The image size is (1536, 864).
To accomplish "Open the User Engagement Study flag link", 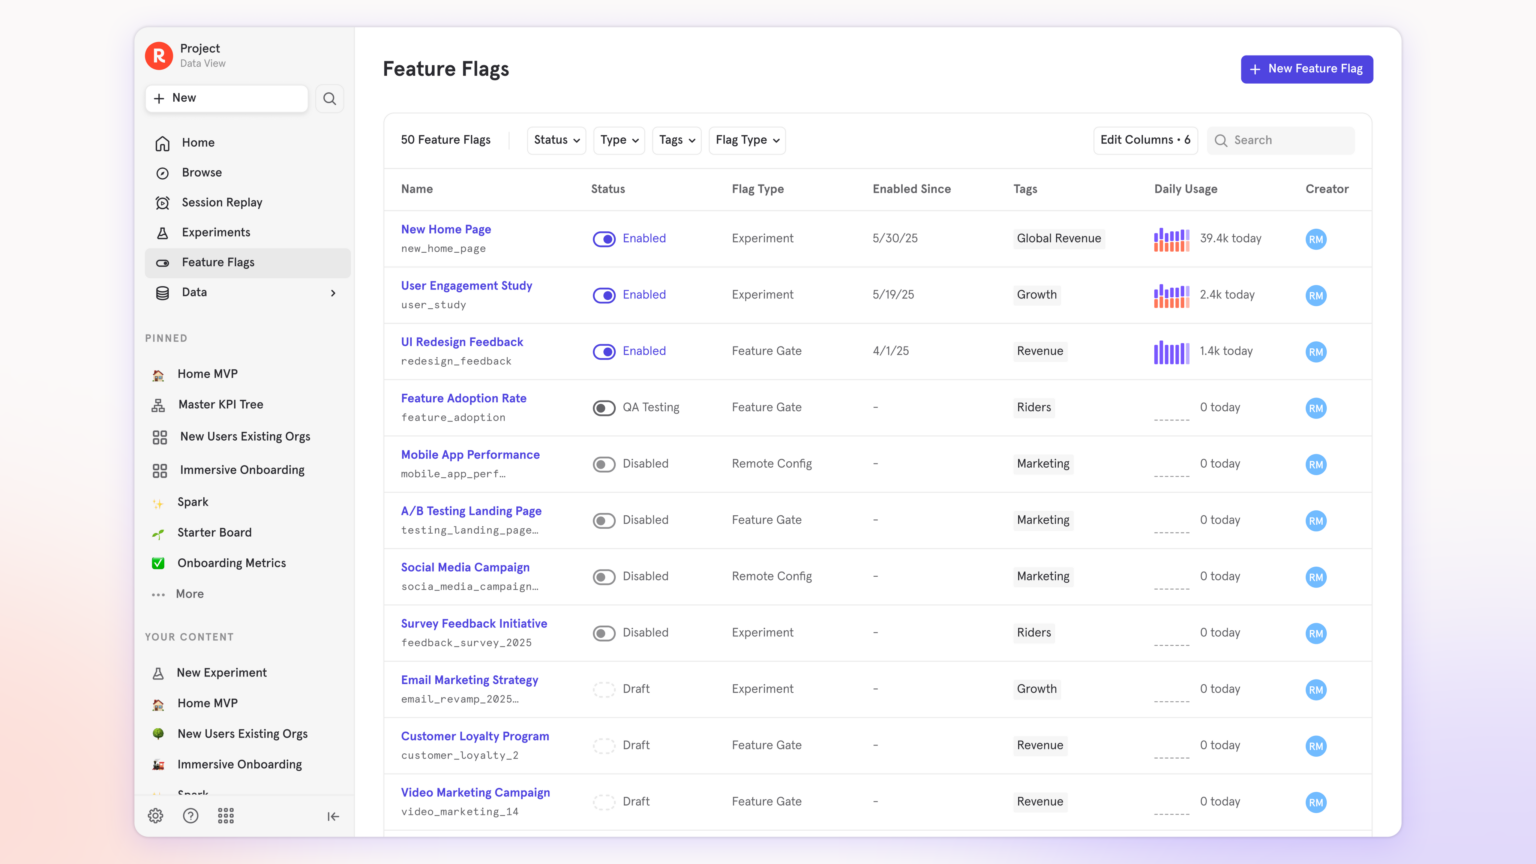I will [466, 285].
